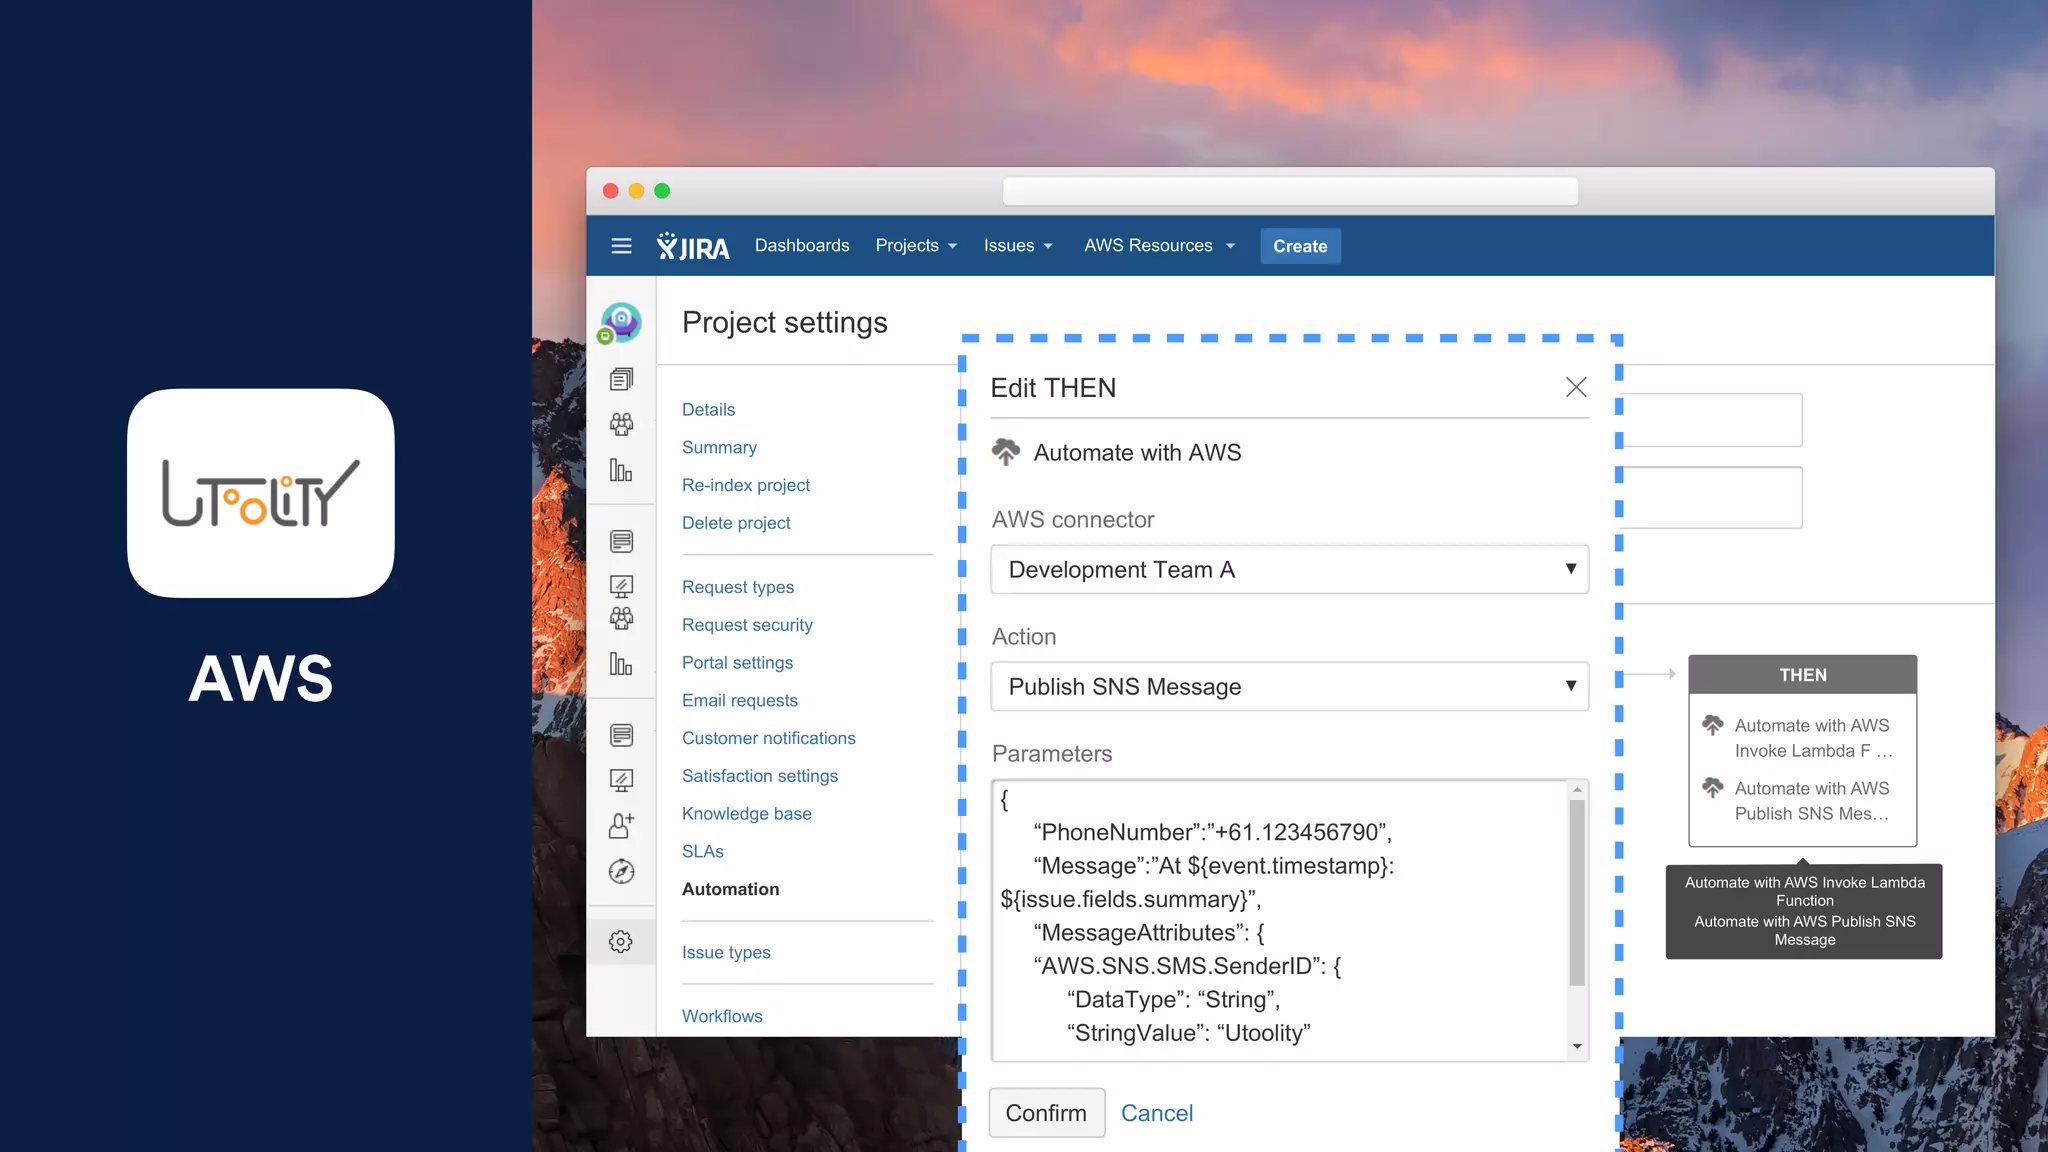Open the project avatar icon in sidebar
Viewport: 2048px width, 1152px height.
[620, 323]
